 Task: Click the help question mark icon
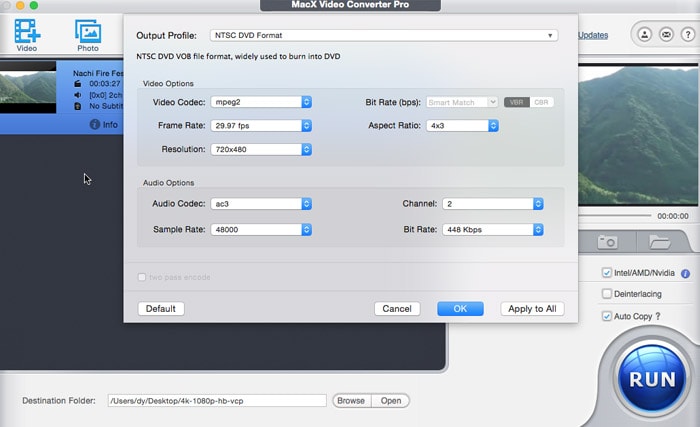point(688,34)
